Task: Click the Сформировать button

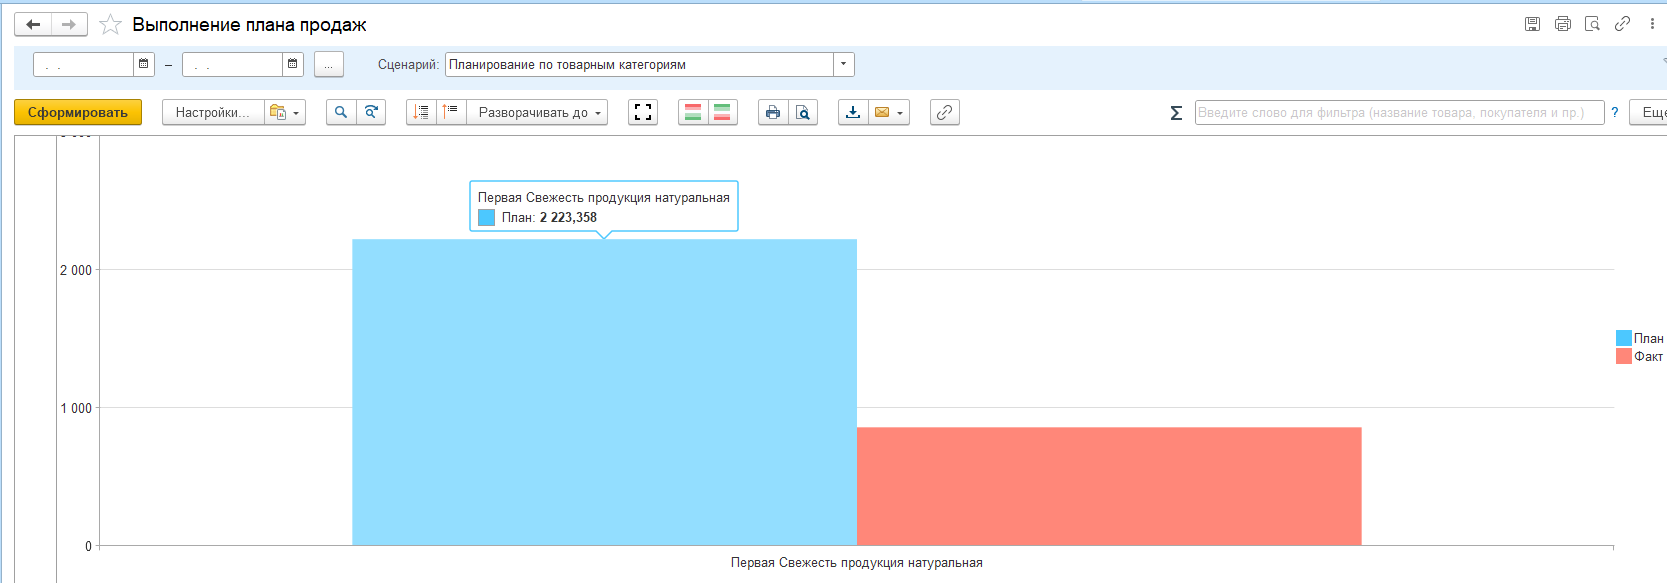Action: 78,112
